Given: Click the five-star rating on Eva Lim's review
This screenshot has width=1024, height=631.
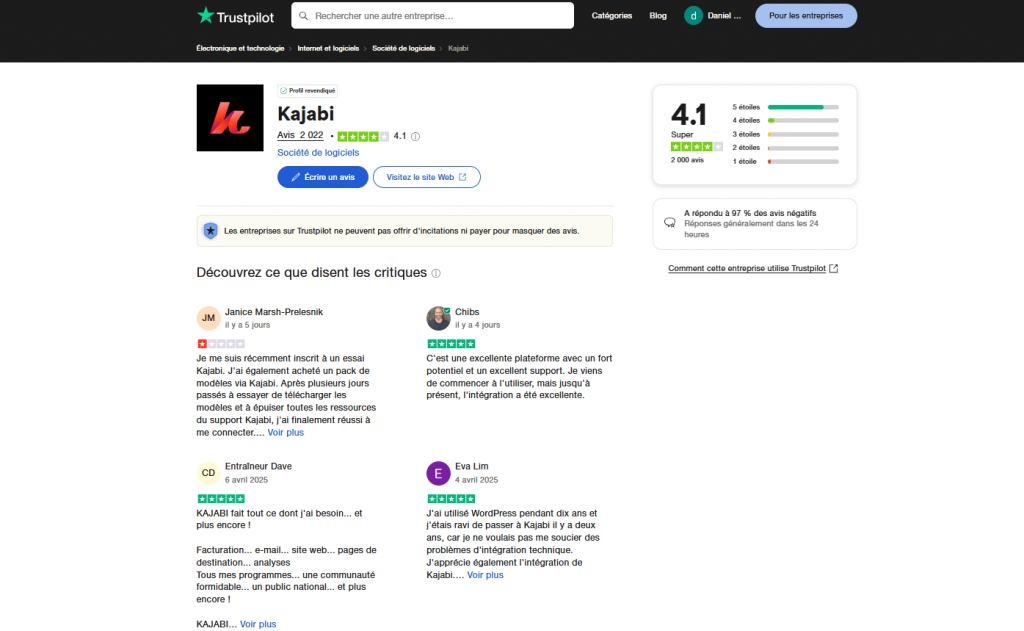Looking at the screenshot, I should (451, 498).
